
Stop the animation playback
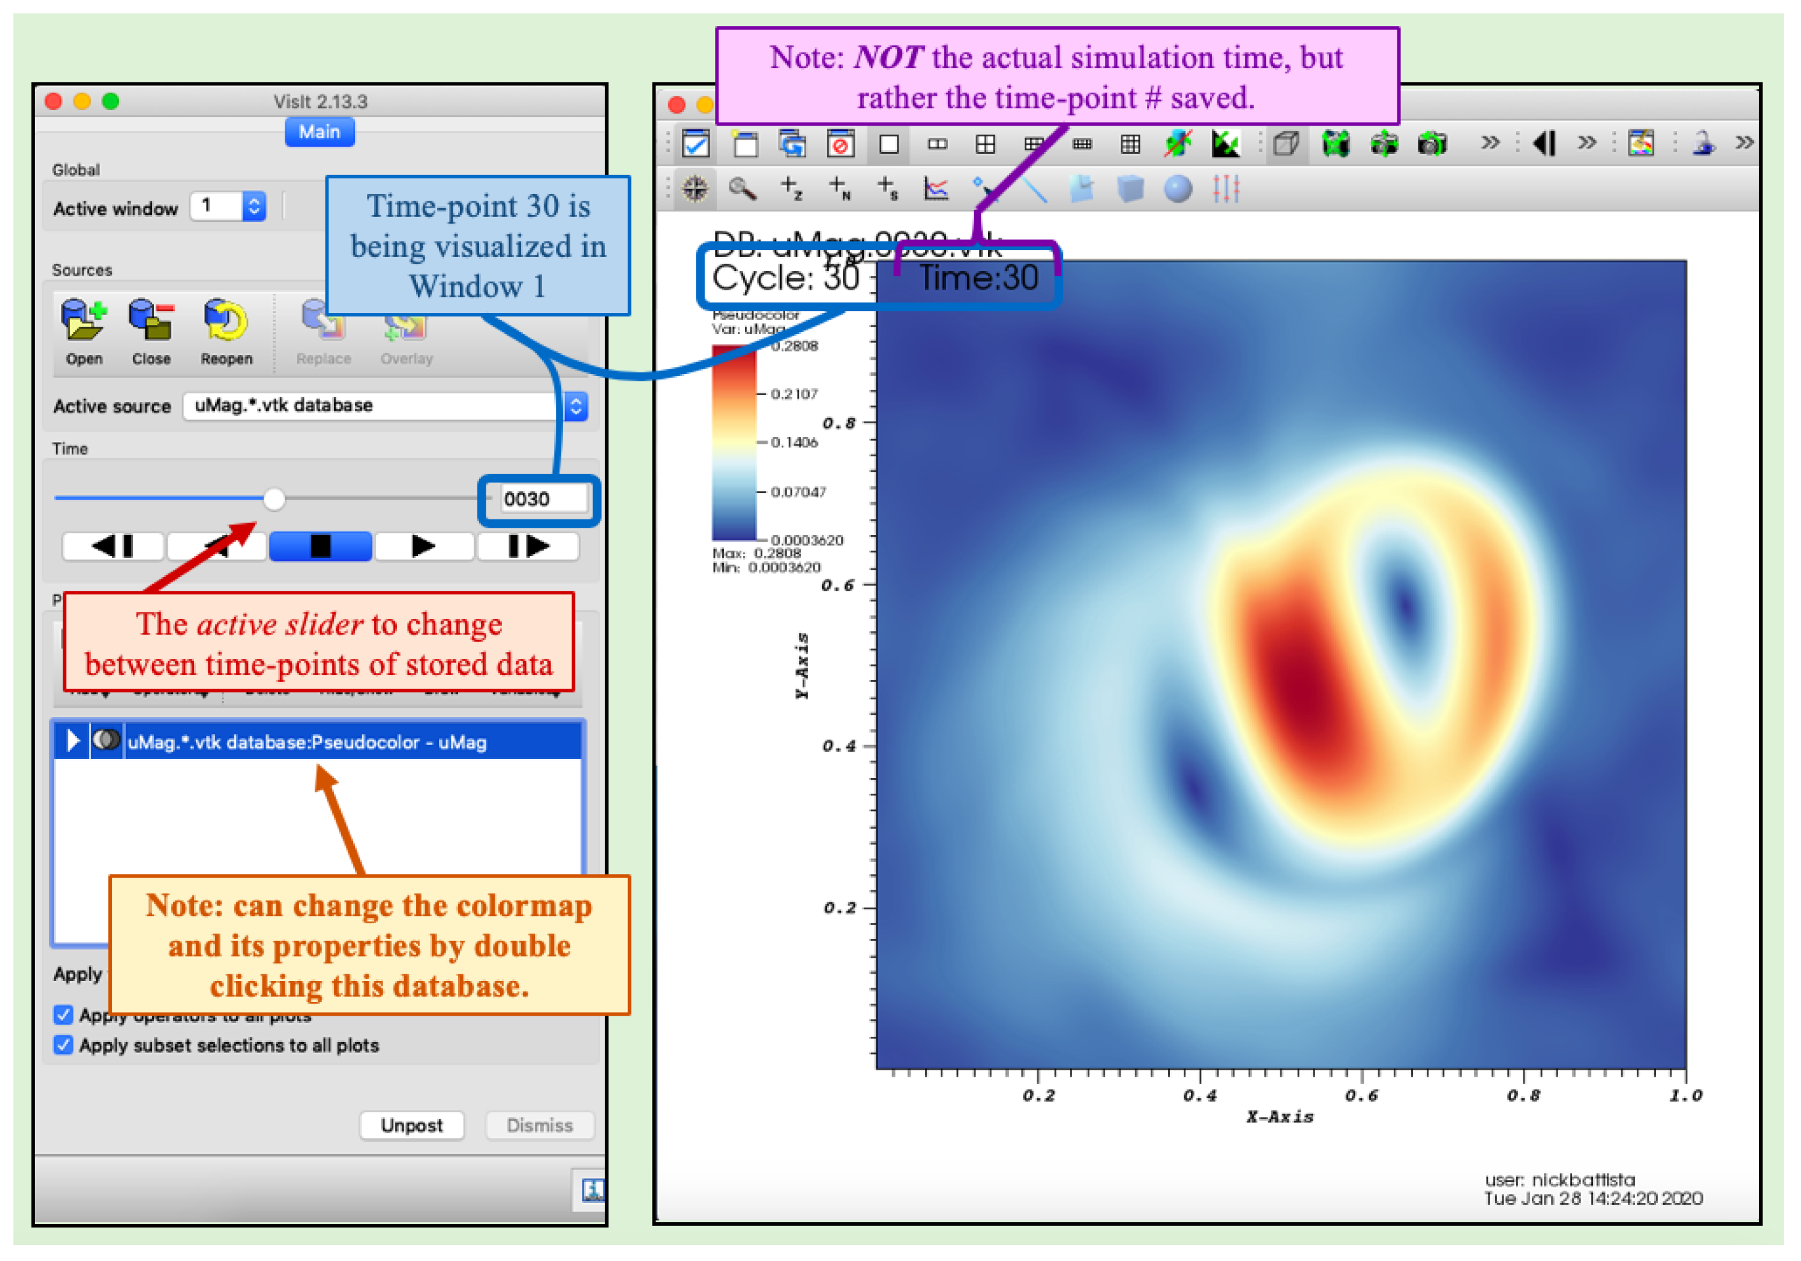pyautogui.click(x=320, y=546)
